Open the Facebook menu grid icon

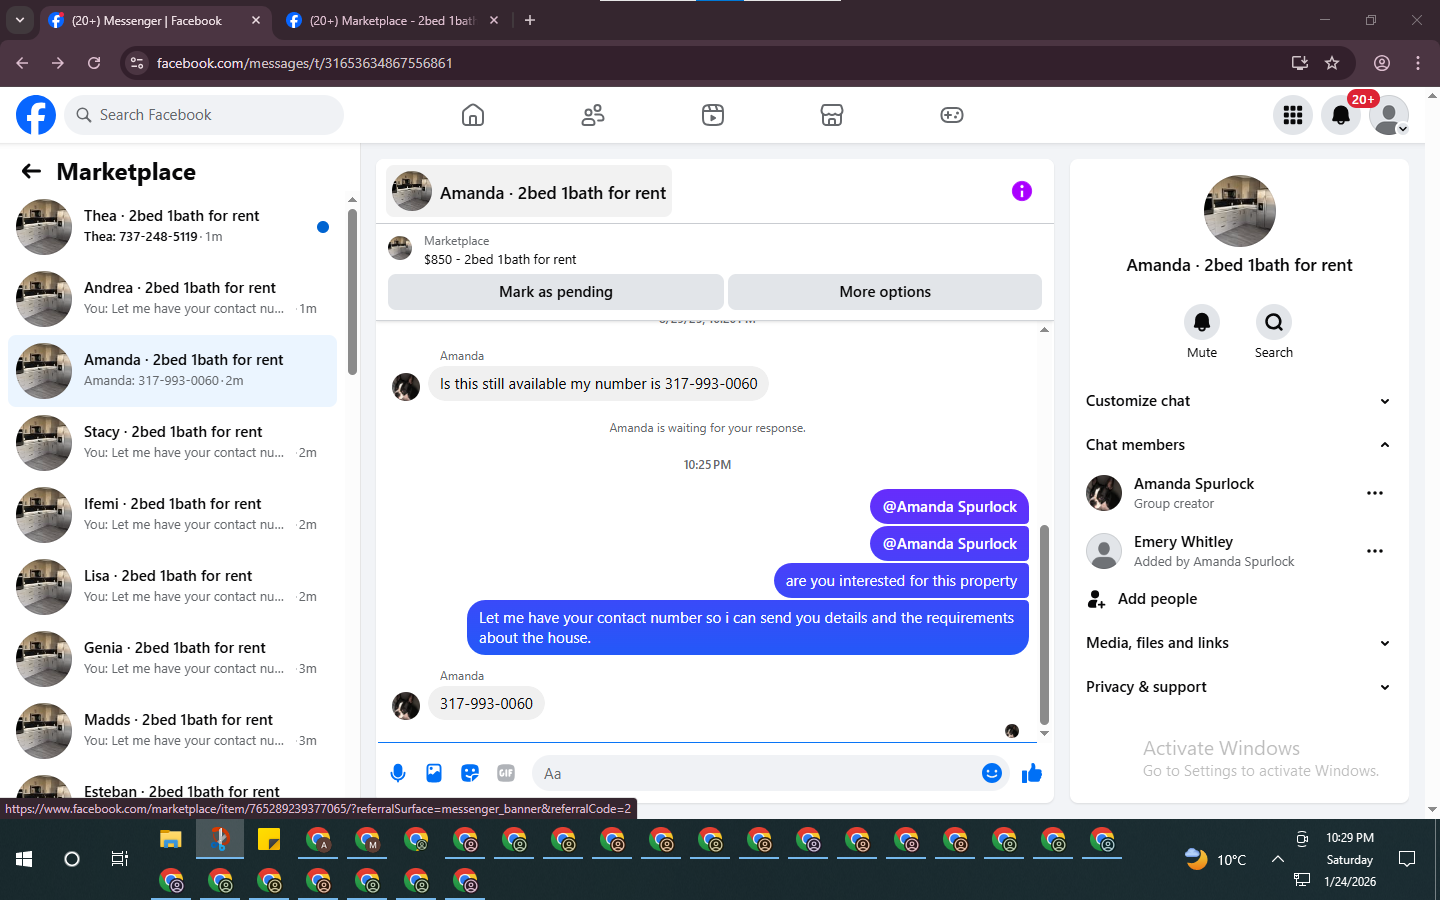point(1293,115)
